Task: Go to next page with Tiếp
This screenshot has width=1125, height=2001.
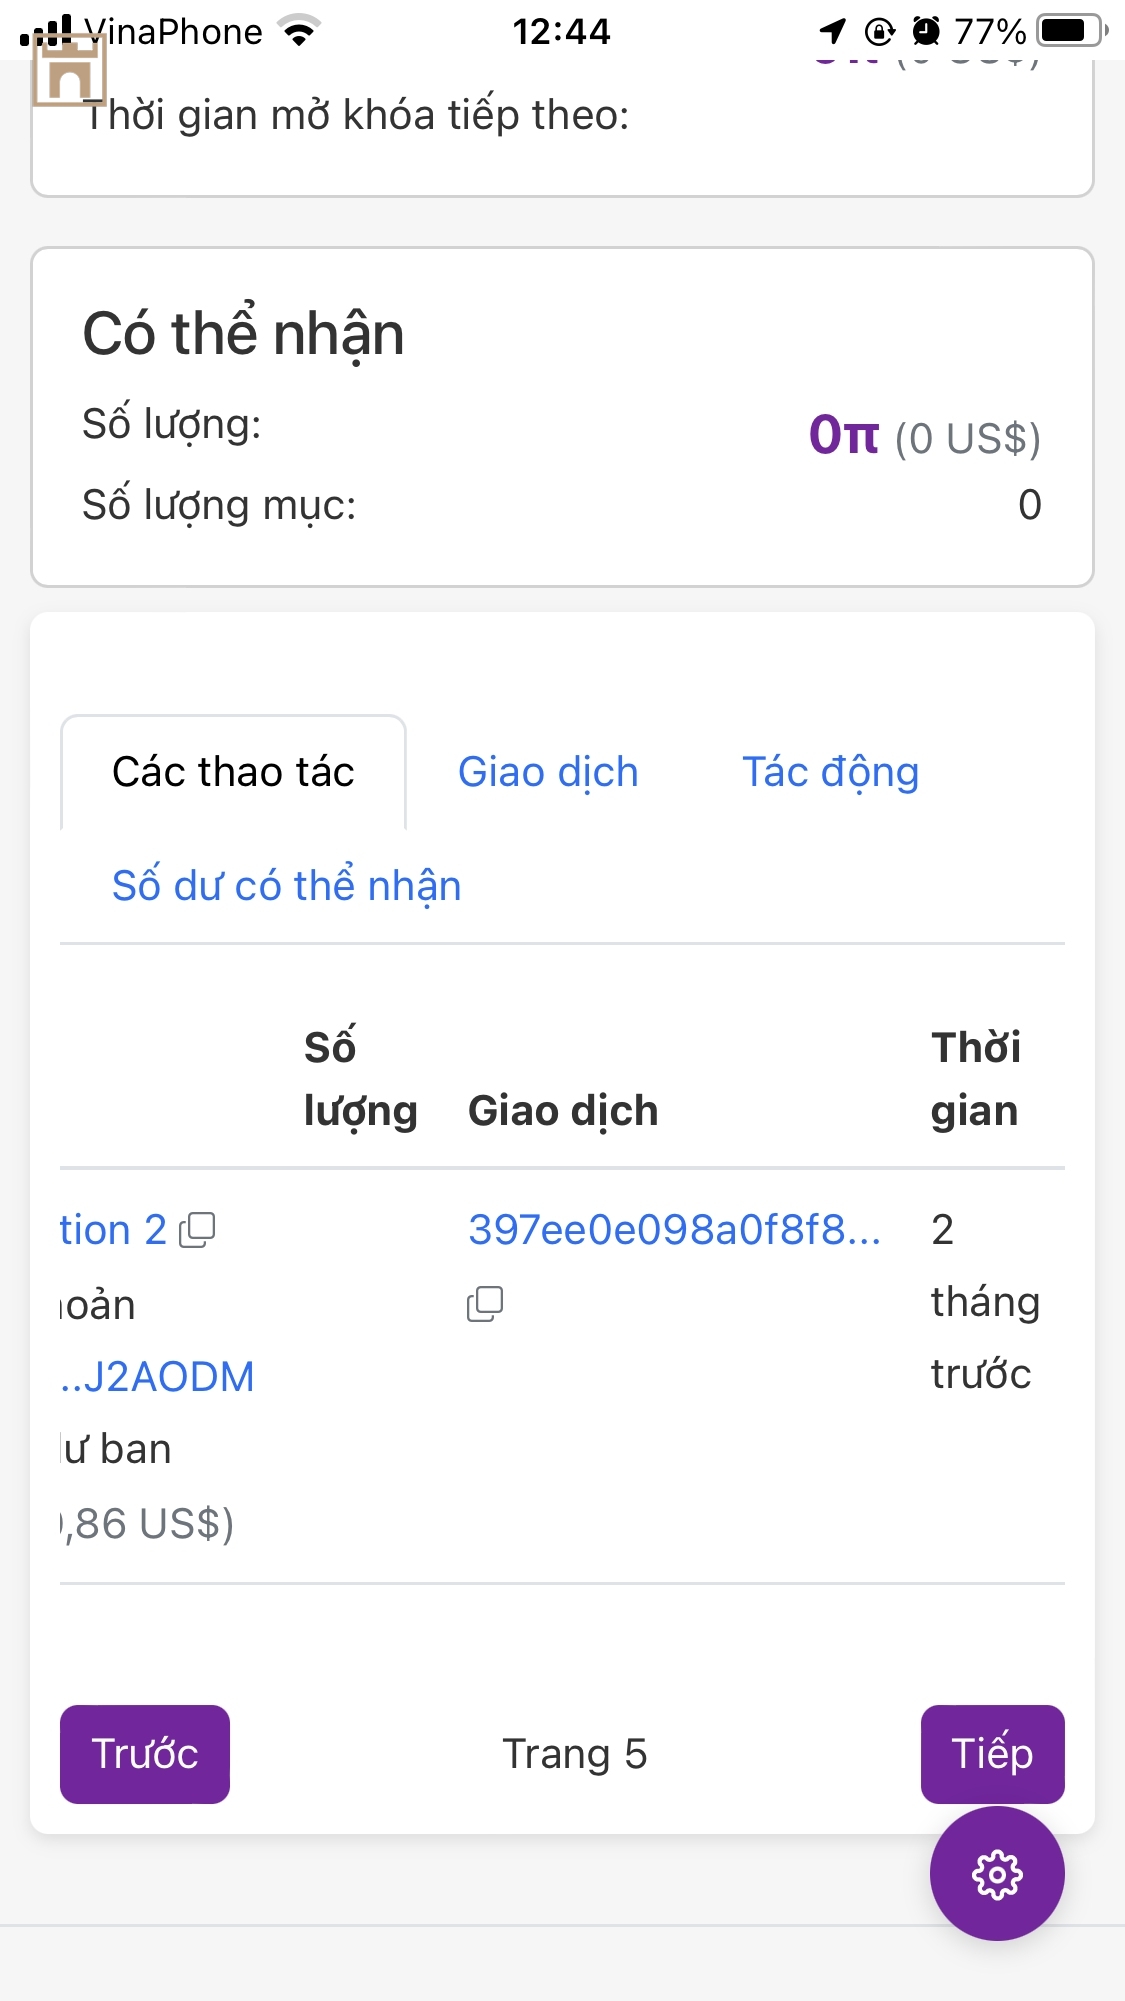Action: pos(992,1754)
